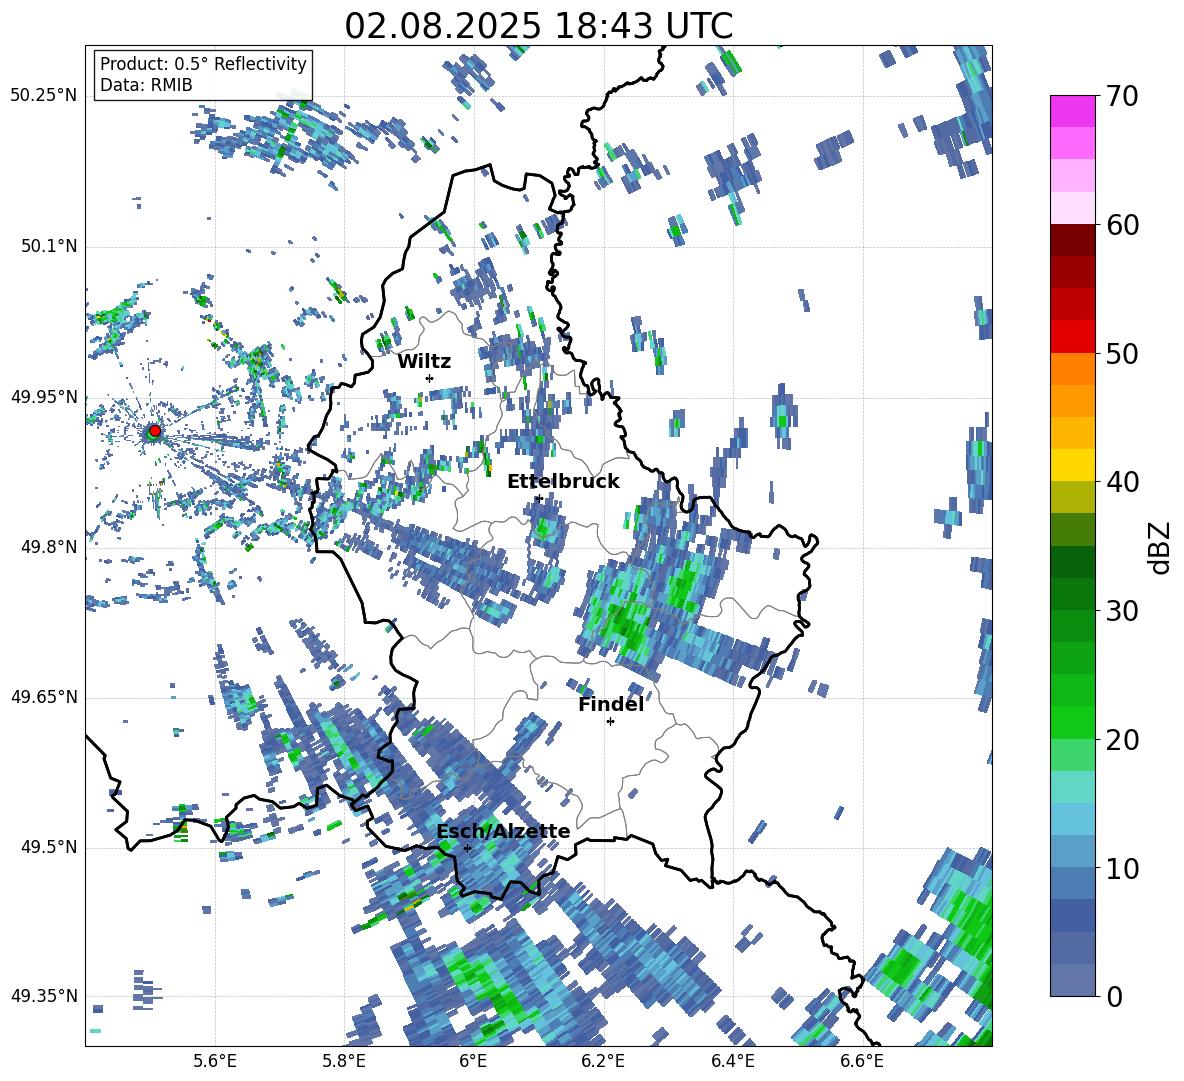Click the colorbar tick label 60
The width and height of the screenshot is (1184, 1081).
tap(1122, 225)
